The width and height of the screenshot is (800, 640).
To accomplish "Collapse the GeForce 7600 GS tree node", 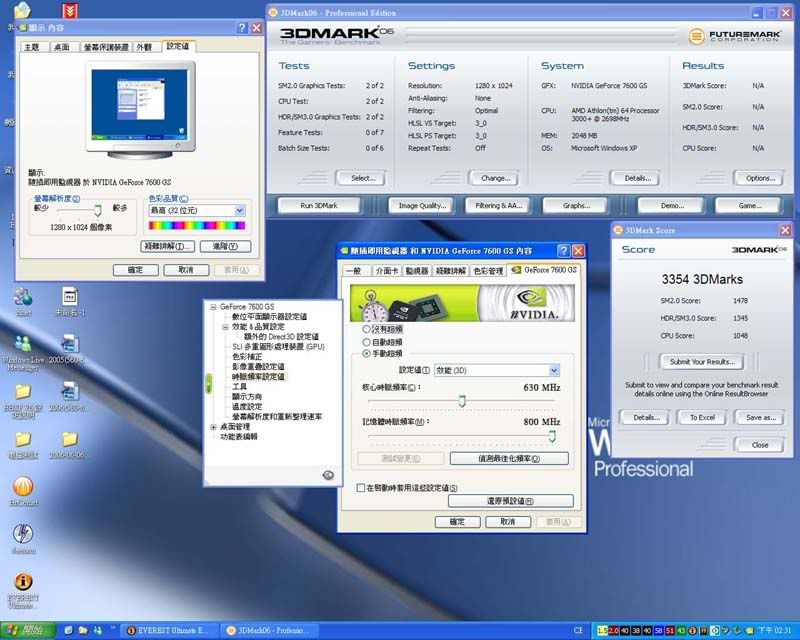I will point(213,307).
